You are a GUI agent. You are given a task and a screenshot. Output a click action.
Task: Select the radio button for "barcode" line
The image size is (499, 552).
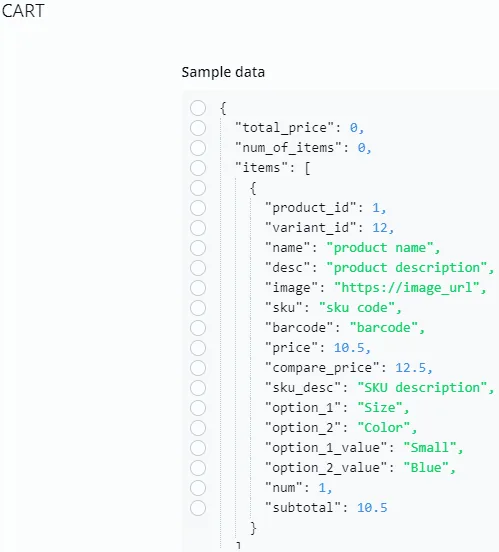198,328
